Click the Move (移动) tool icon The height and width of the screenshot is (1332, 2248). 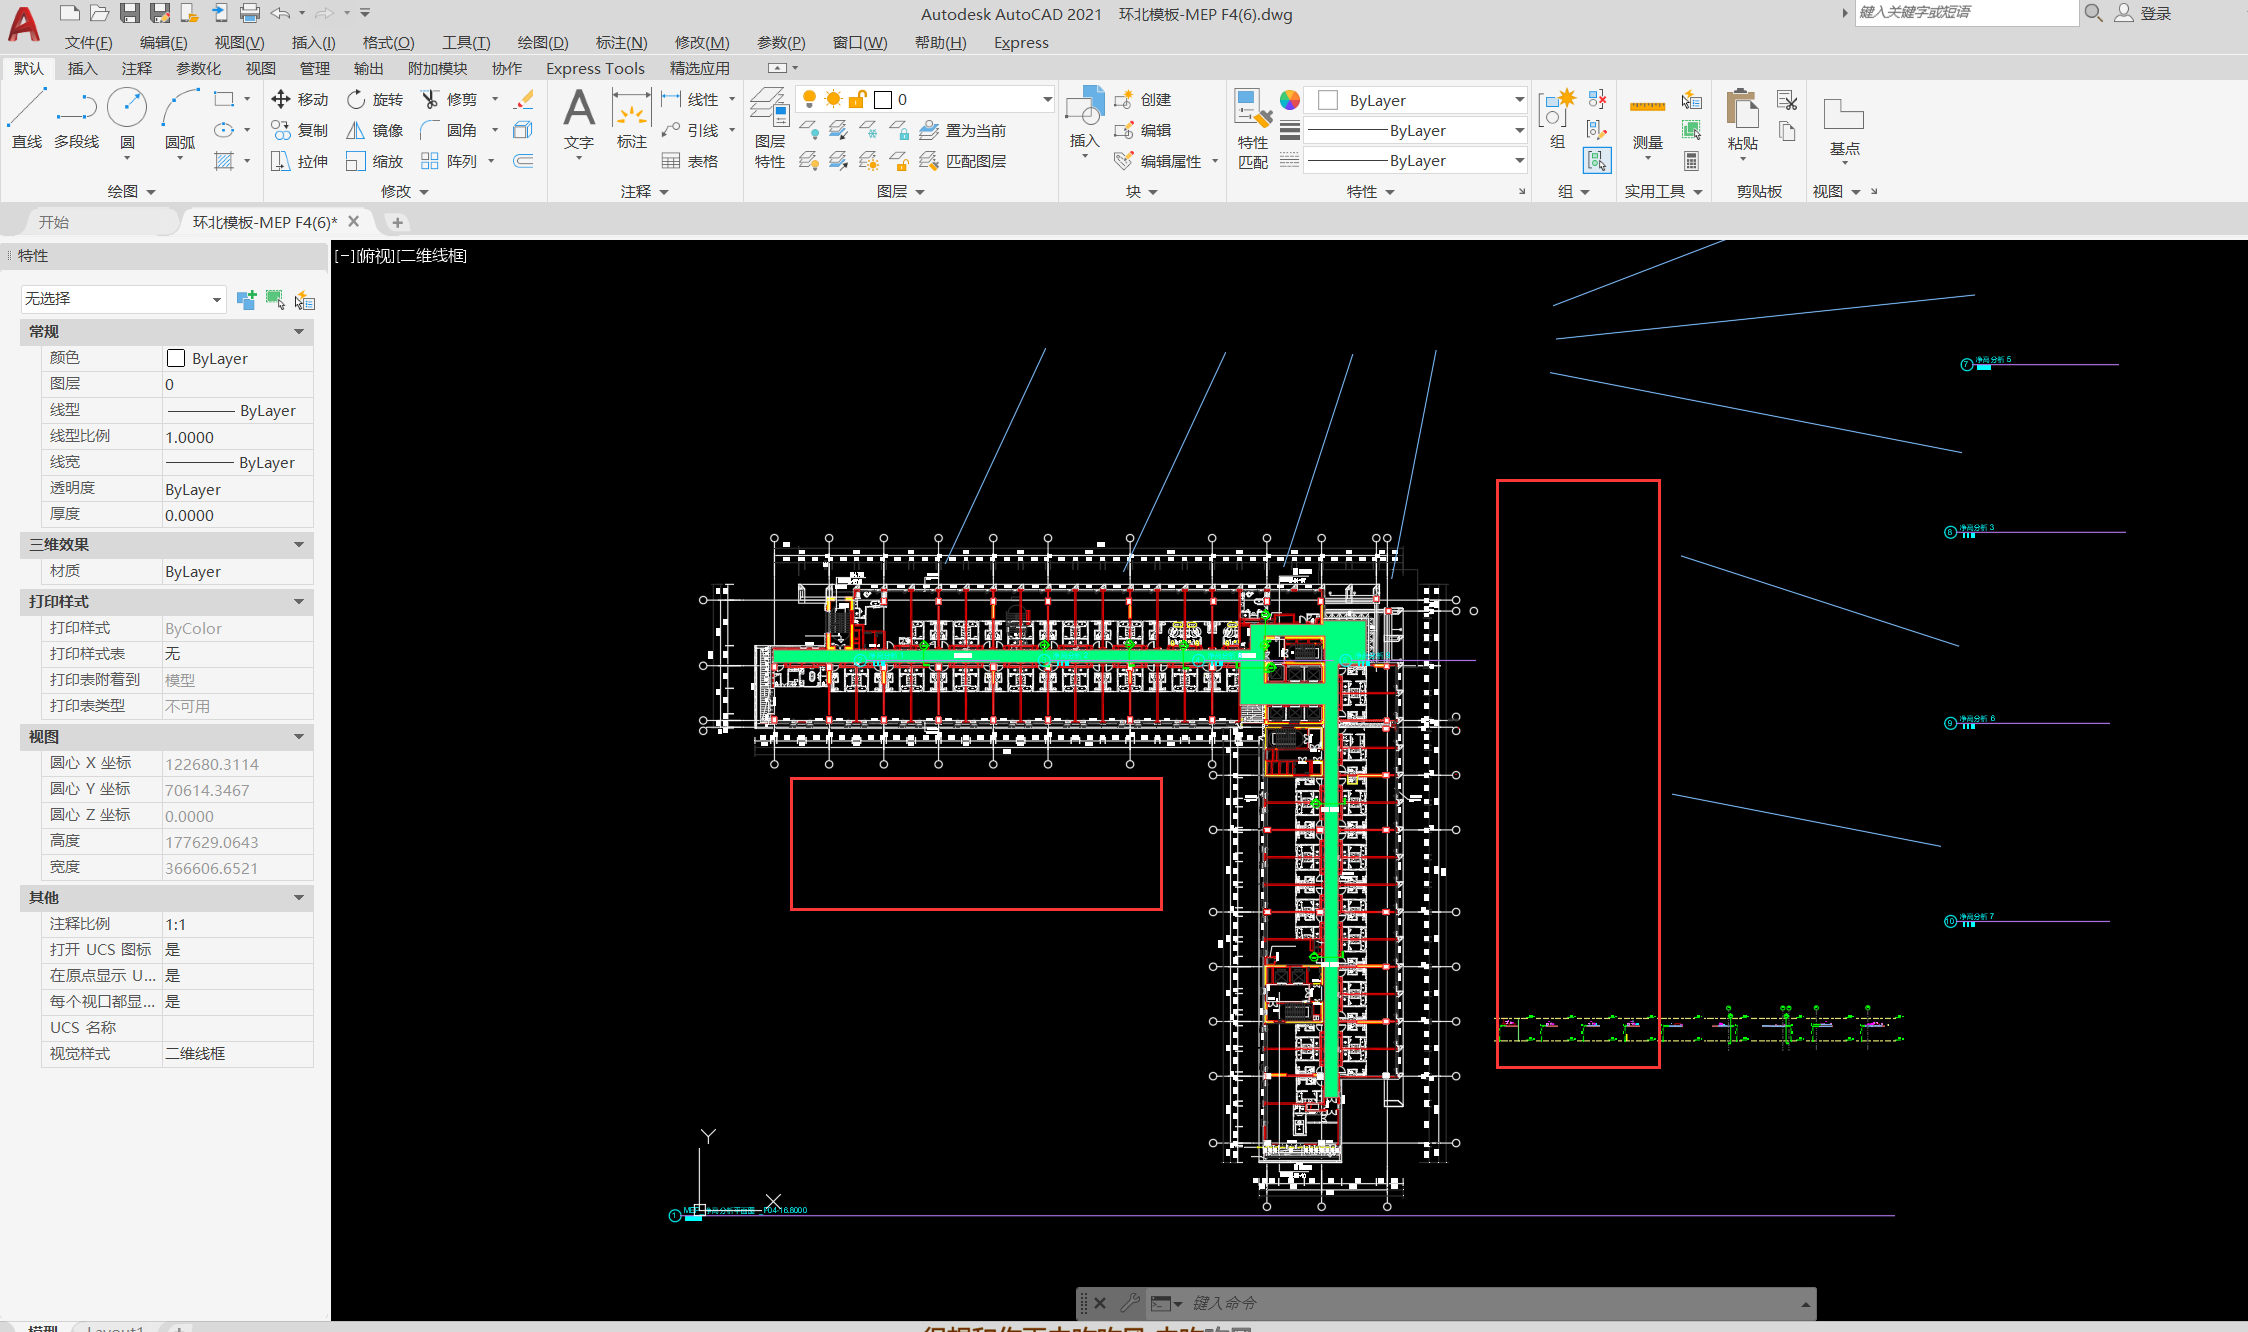coord(281,99)
